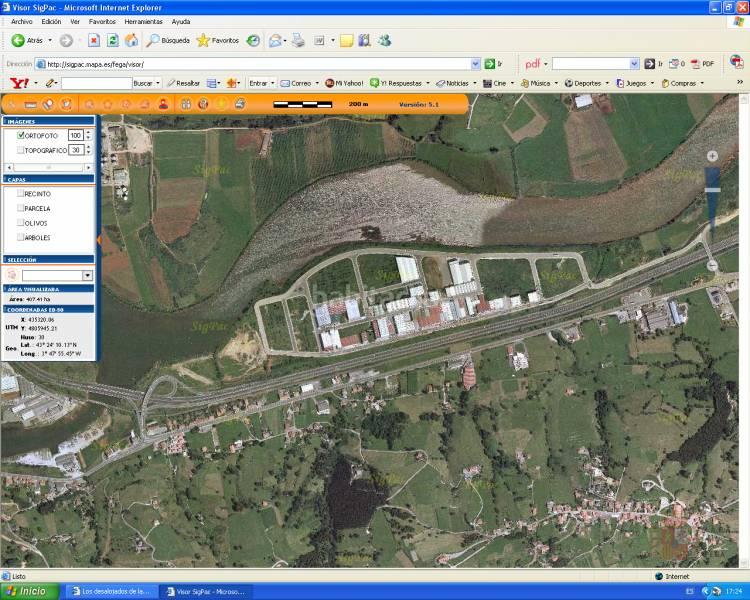Image resolution: width=750 pixels, height=600 pixels.
Task: Click the map zoom-out minus button
Action: click(x=712, y=265)
